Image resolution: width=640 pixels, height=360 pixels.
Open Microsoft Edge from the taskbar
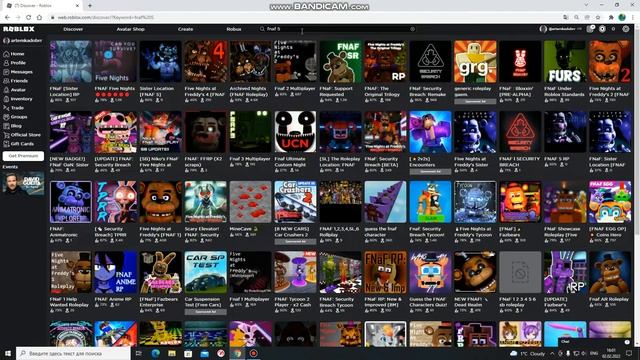(x=156, y=353)
